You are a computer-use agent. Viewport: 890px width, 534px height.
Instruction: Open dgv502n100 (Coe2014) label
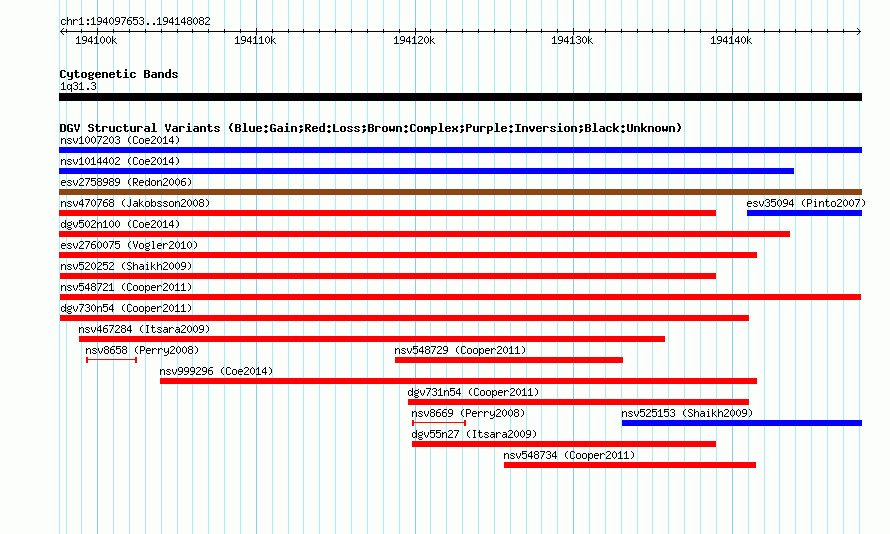120,224
